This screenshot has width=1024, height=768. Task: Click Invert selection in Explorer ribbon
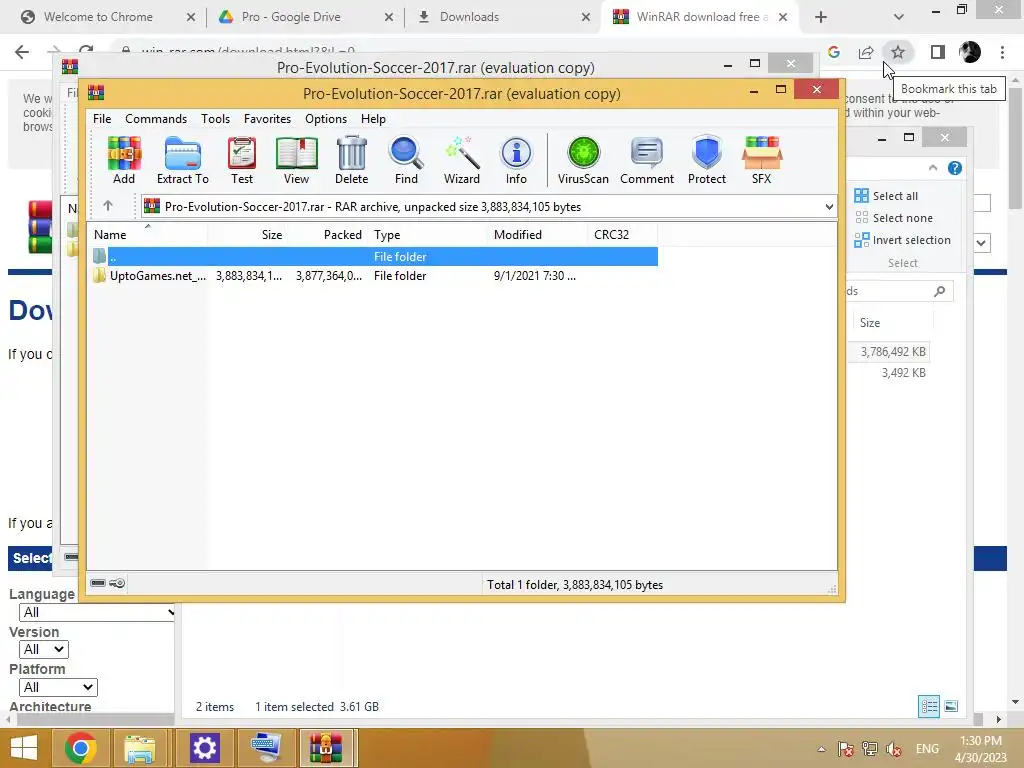903,240
